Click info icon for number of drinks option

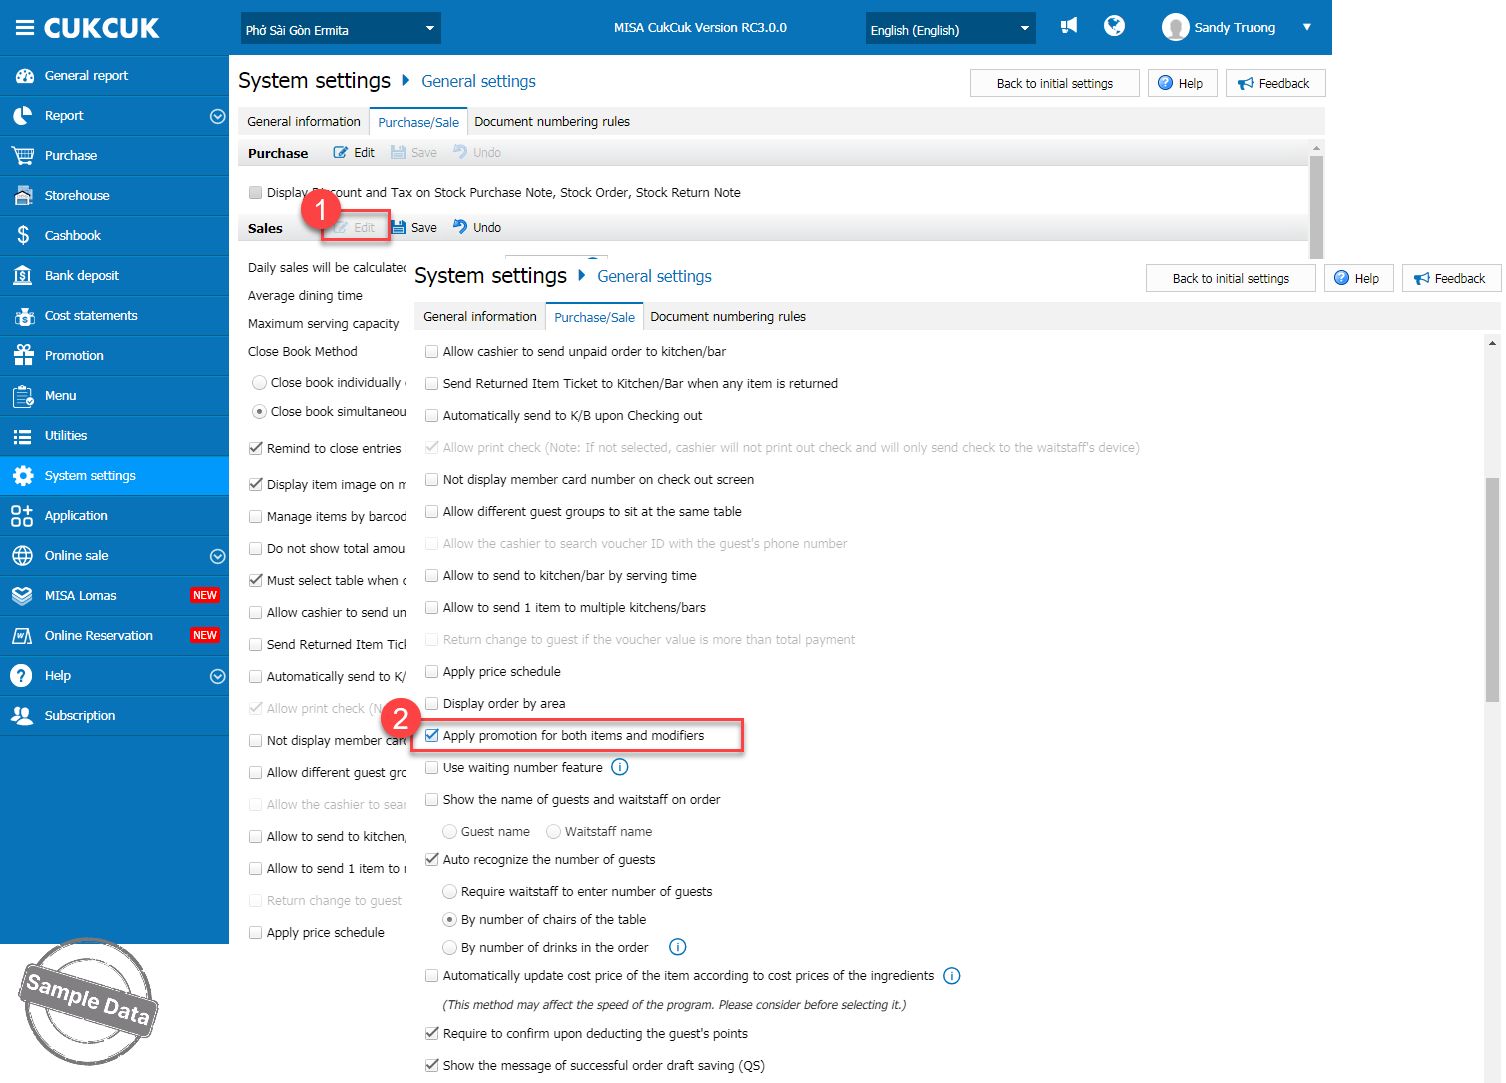[677, 947]
